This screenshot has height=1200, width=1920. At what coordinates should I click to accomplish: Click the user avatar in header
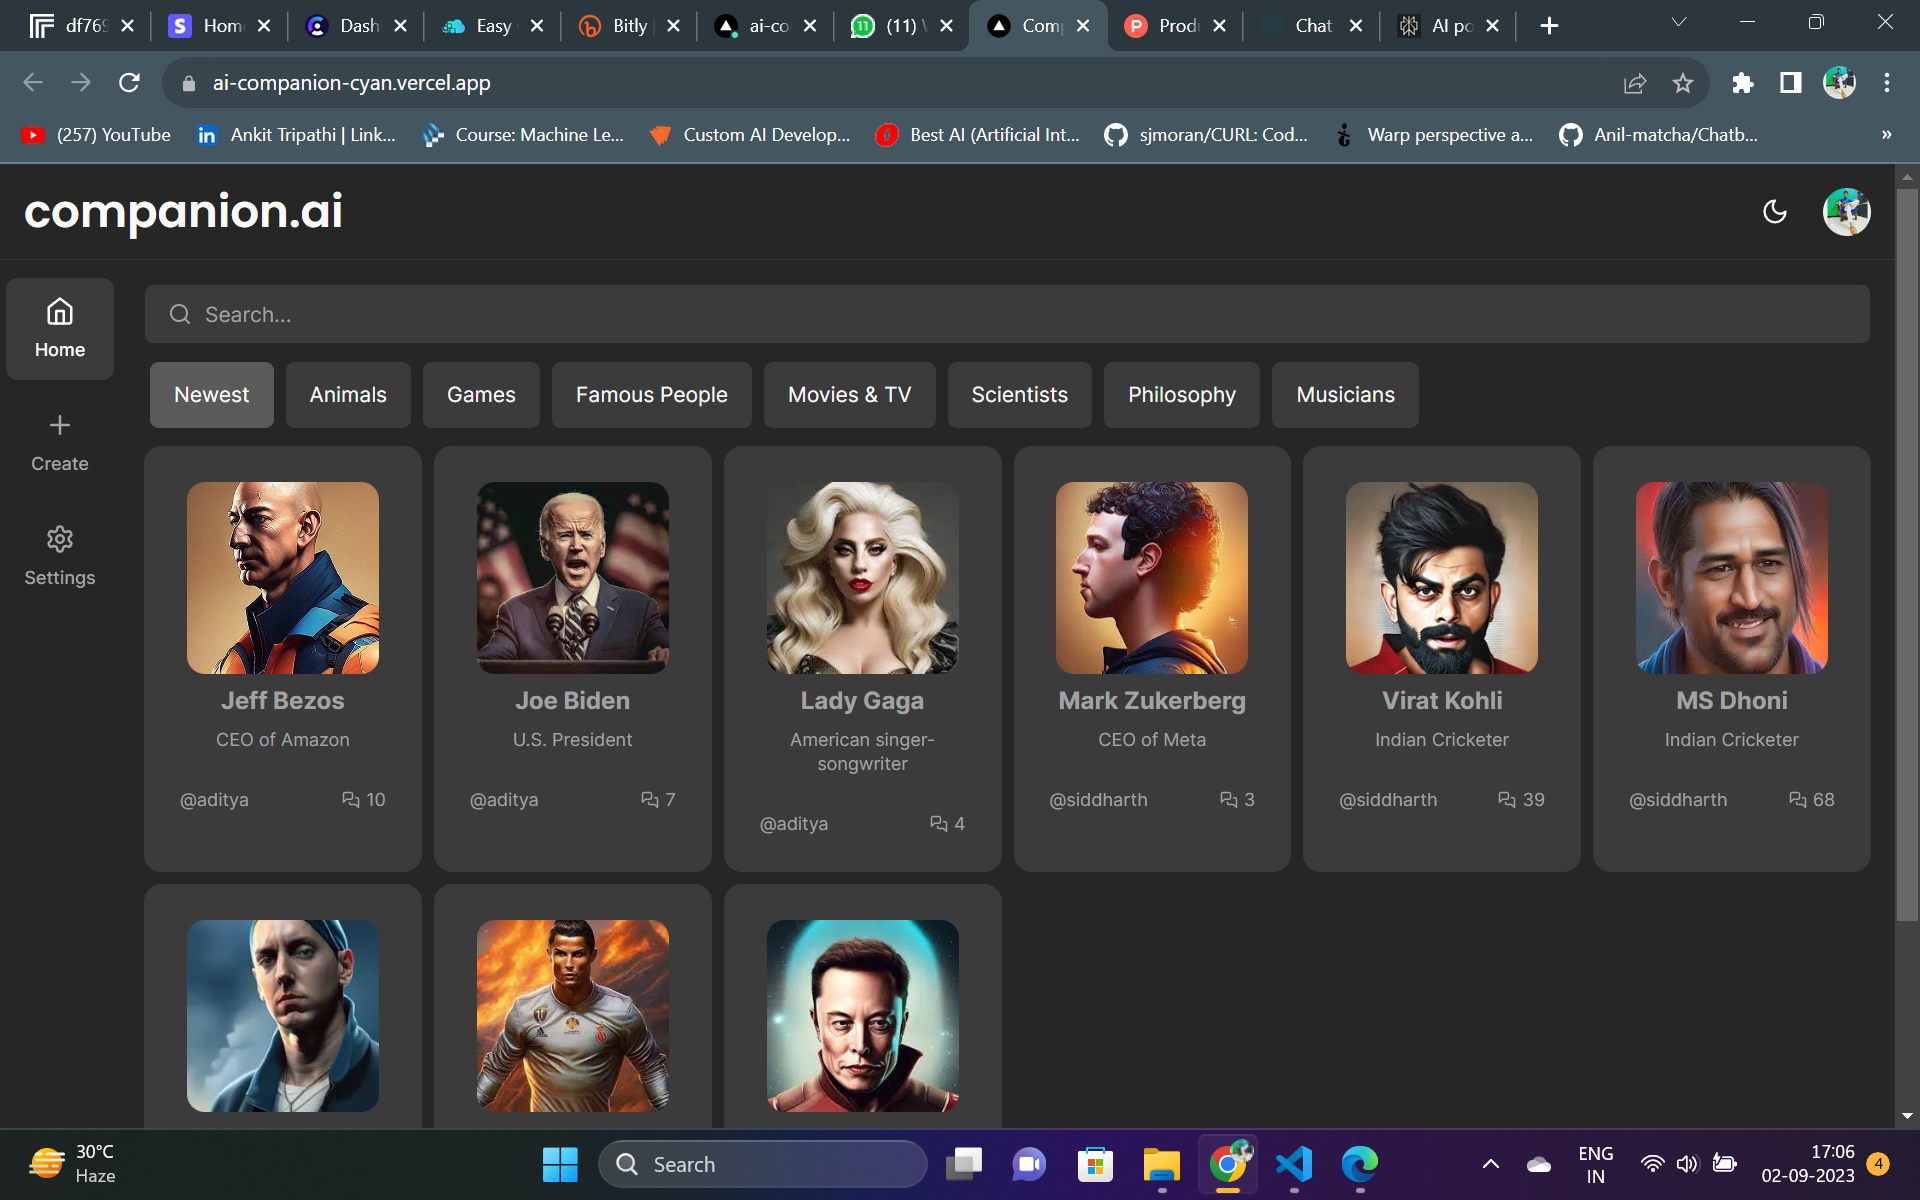tap(1846, 211)
